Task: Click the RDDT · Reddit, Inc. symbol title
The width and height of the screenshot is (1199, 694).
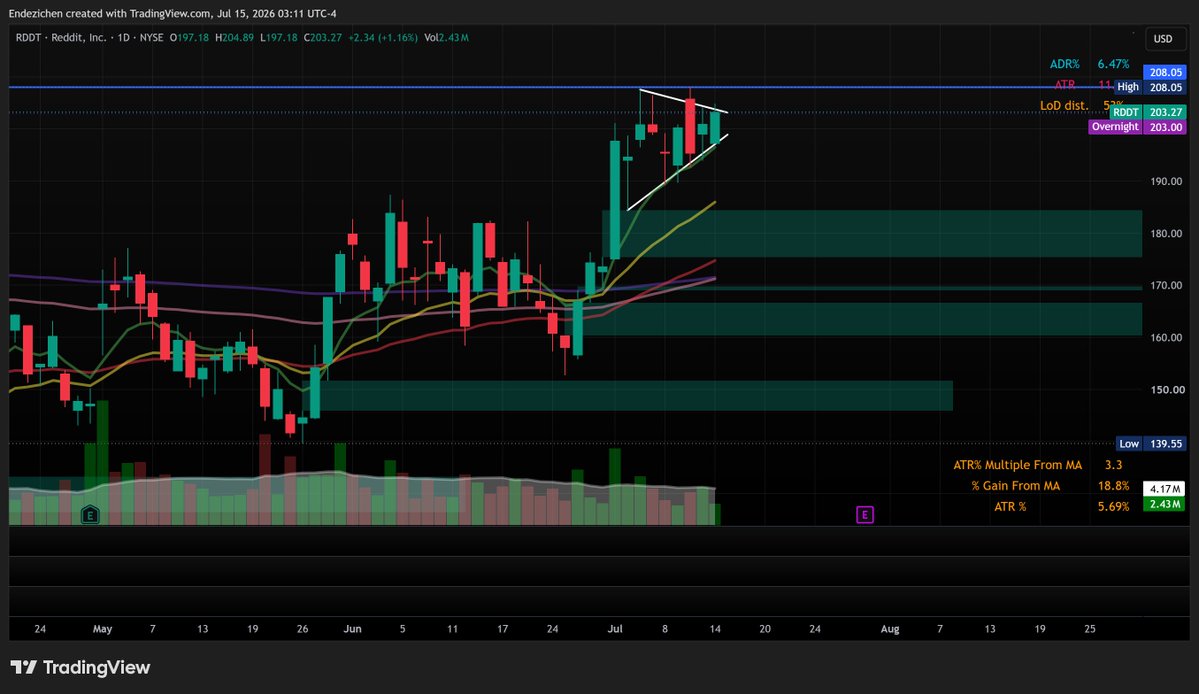Action: tap(61, 37)
